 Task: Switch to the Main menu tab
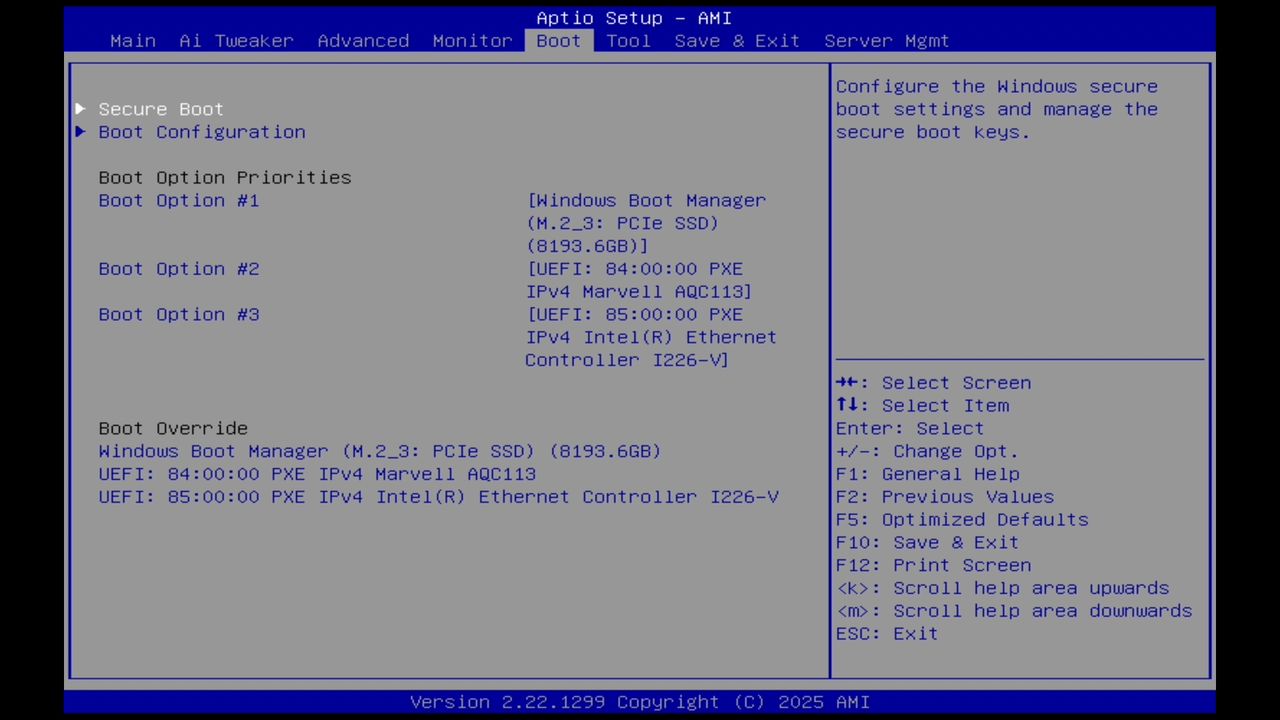(132, 40)
